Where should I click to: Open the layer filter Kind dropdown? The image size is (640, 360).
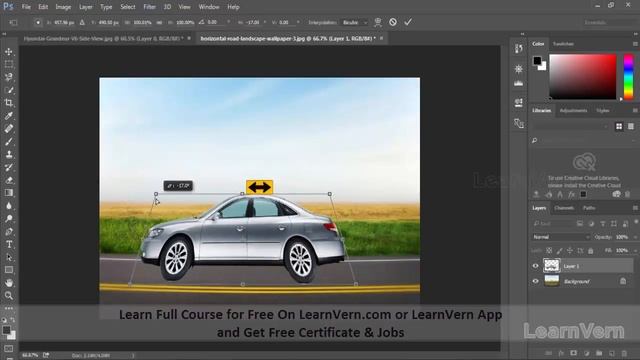pos(553,224)
